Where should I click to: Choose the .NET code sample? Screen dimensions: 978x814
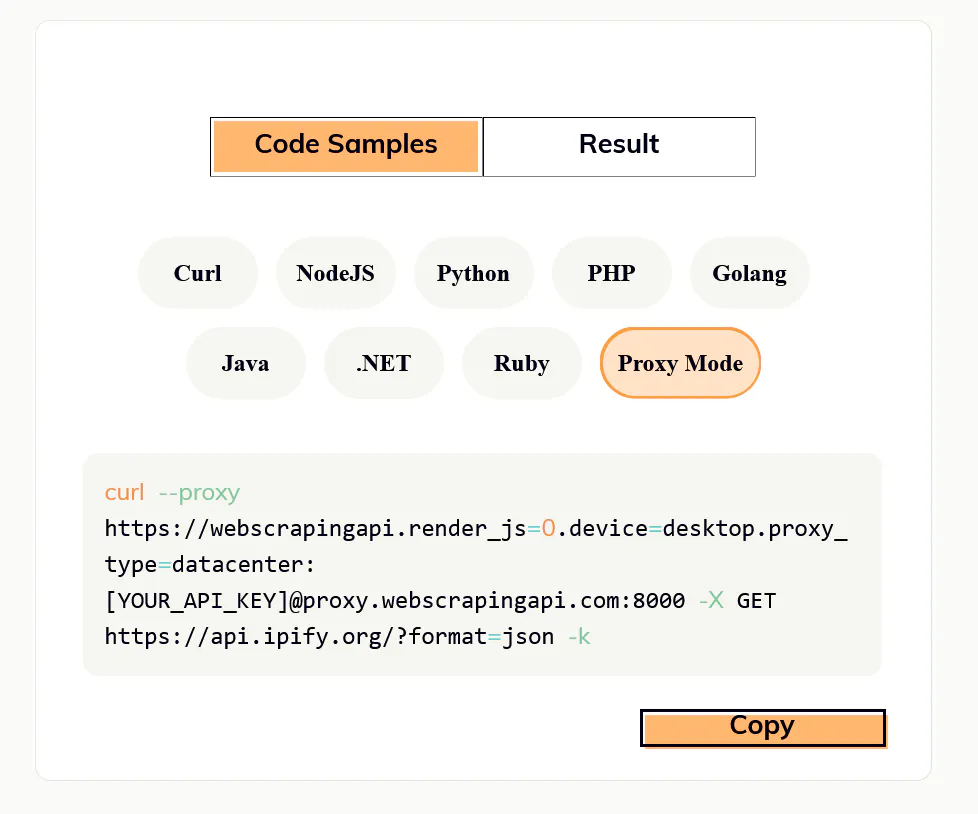pos(383,363)
